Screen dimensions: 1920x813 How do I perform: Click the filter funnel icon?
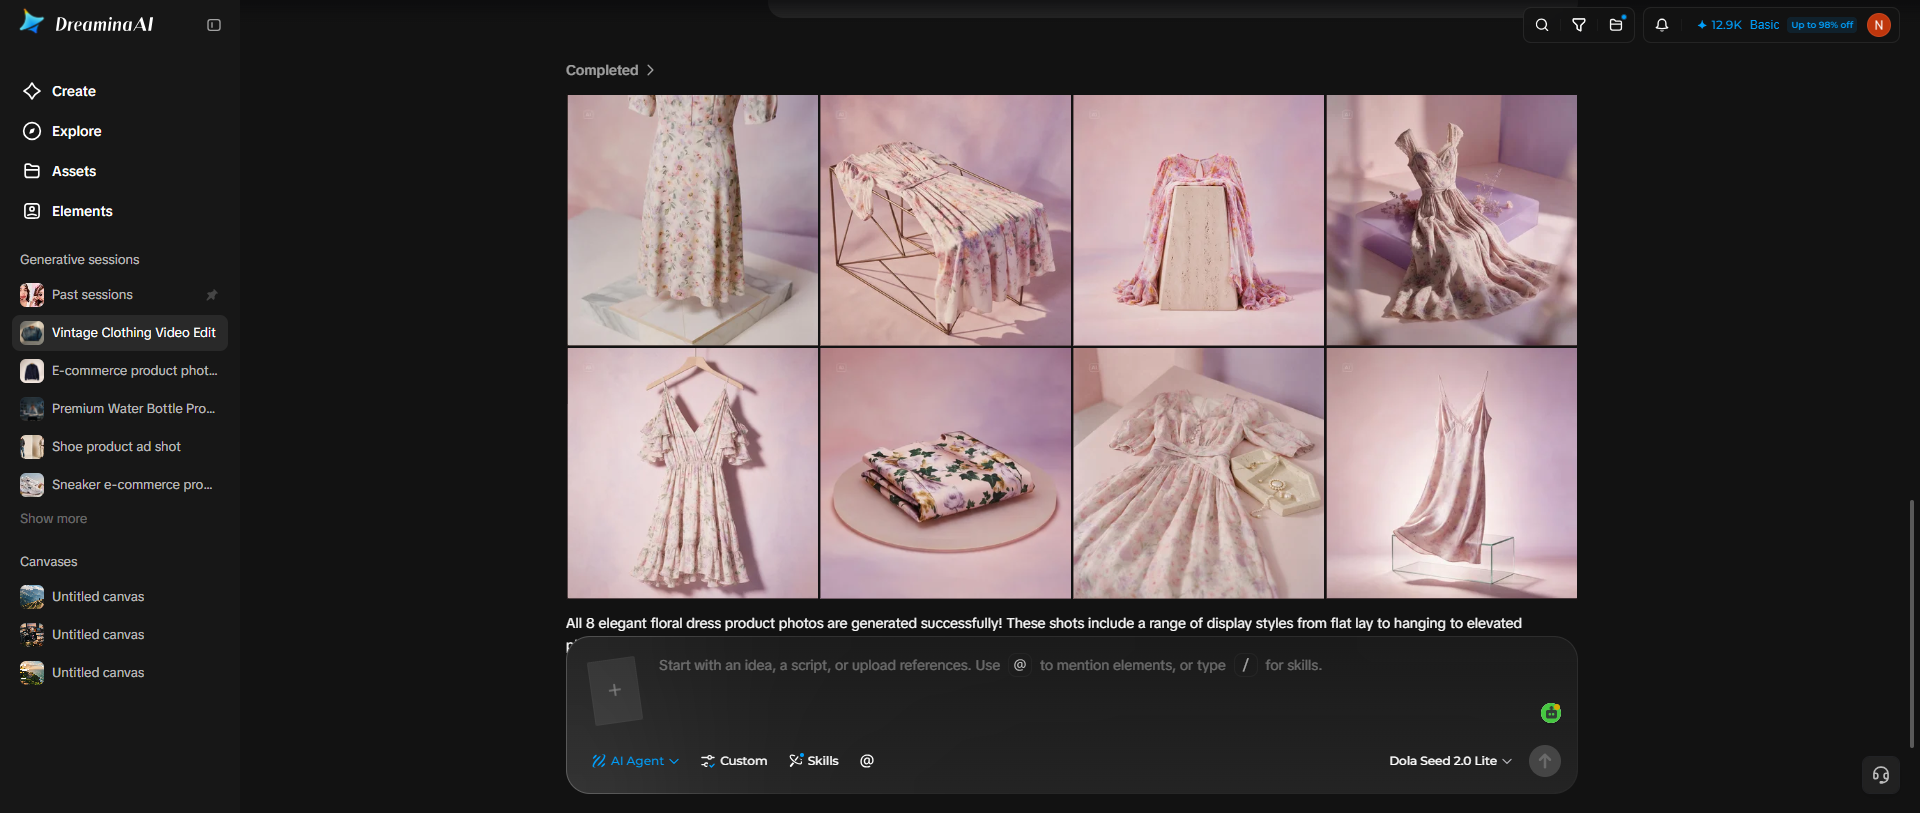1579,25
